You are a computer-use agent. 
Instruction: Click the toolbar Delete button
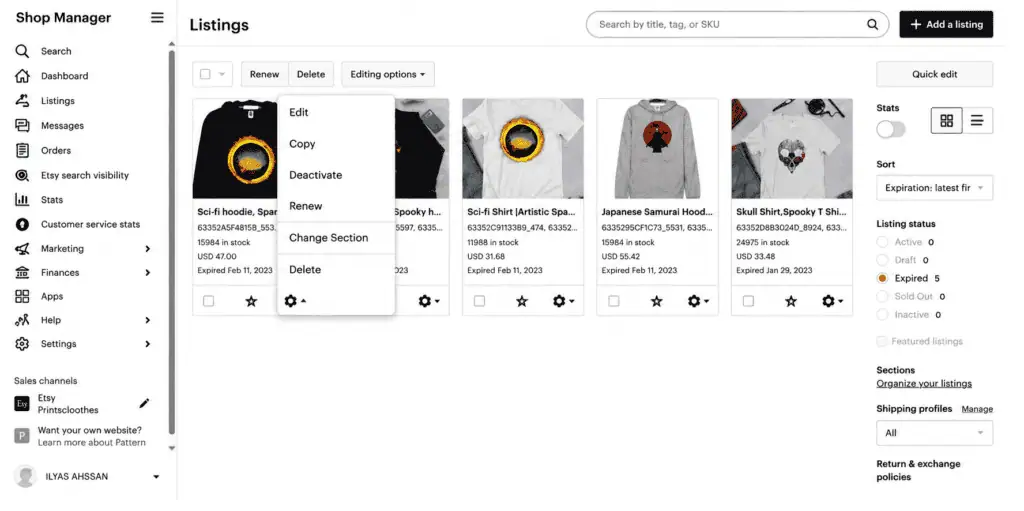[x=311, y=74]
